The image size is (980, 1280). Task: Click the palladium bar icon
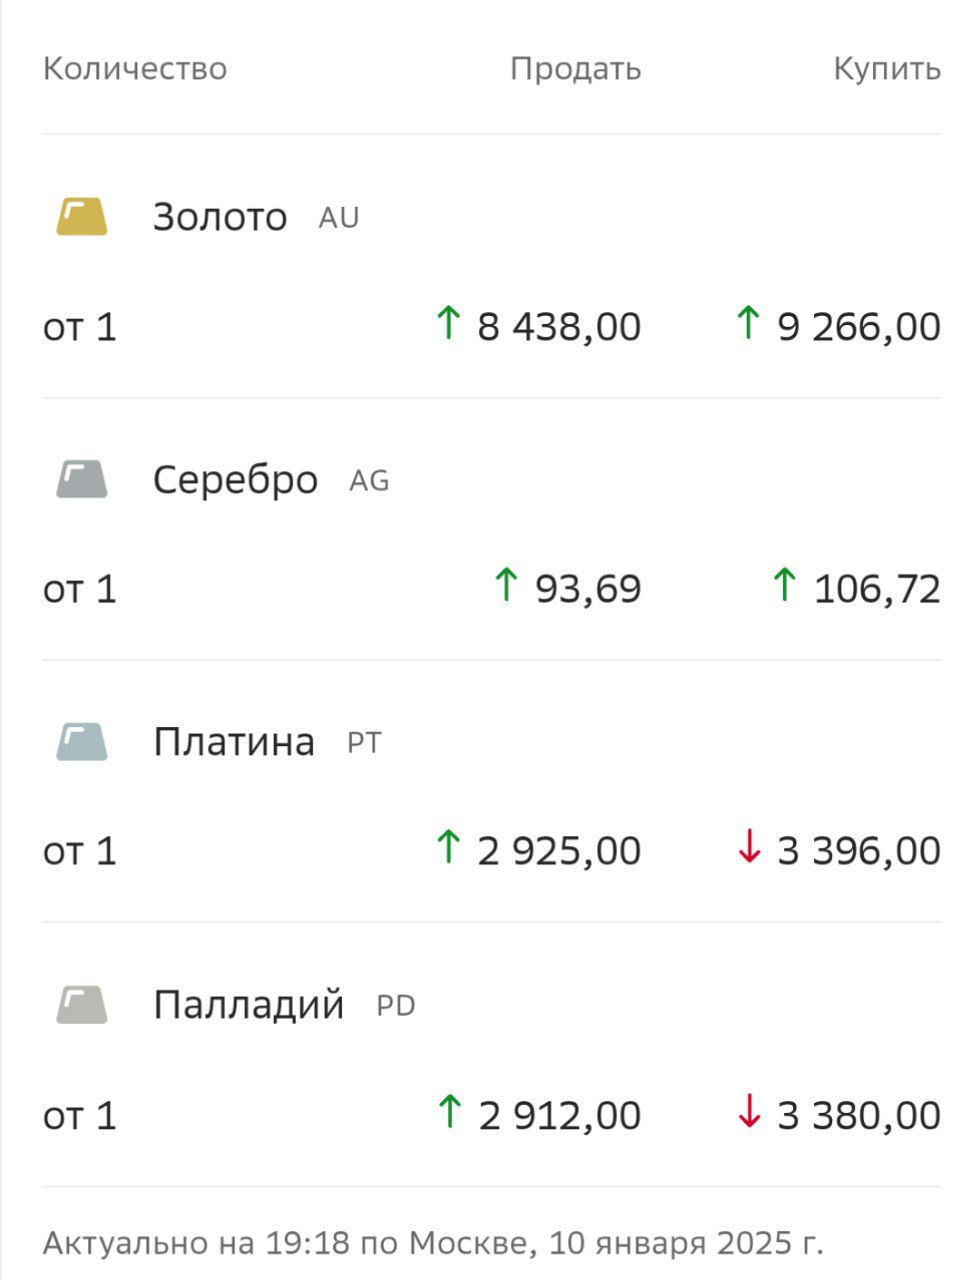click(81, 1005)
